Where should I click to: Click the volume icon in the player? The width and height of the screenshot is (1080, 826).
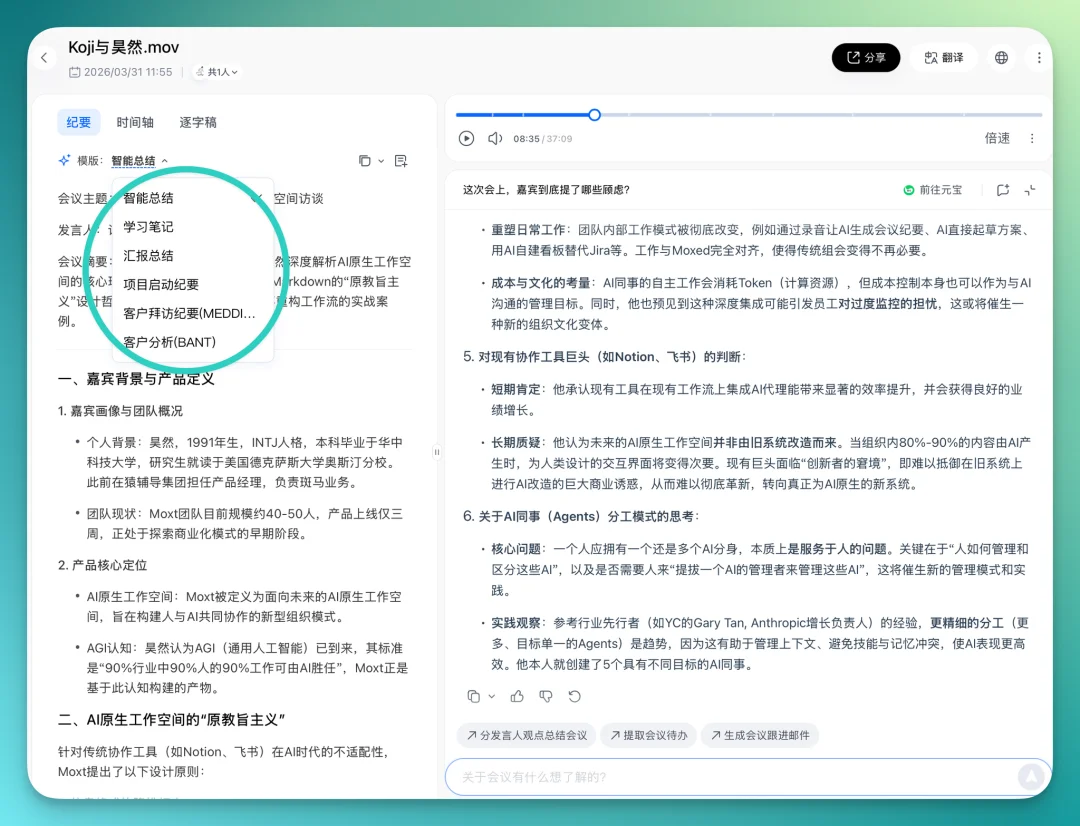[494, 138]
